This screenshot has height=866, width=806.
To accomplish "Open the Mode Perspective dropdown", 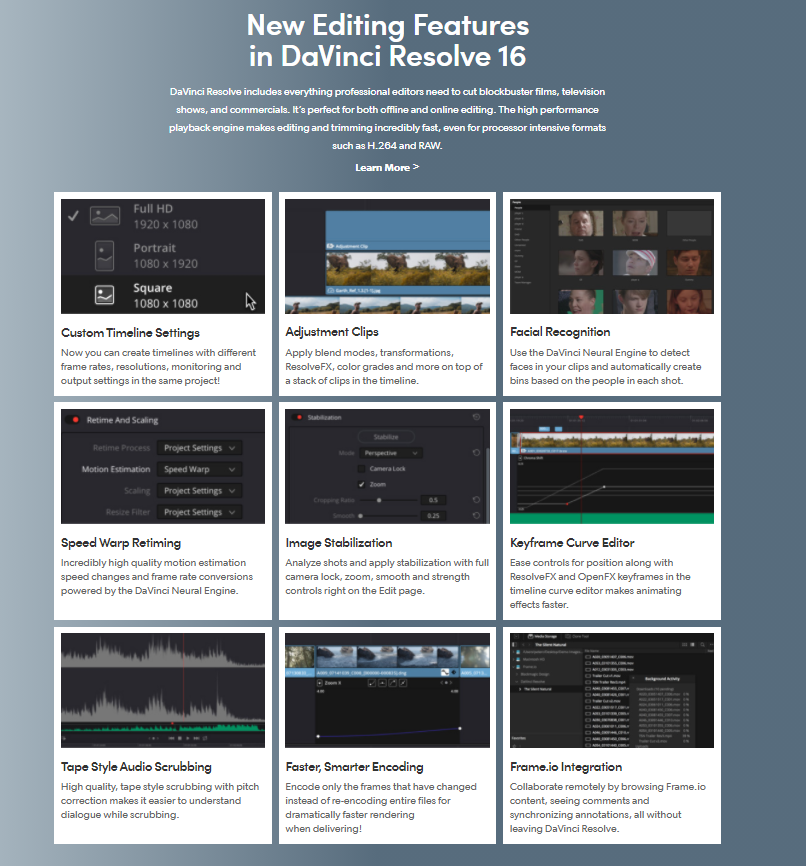I will [x=390, y=453].
